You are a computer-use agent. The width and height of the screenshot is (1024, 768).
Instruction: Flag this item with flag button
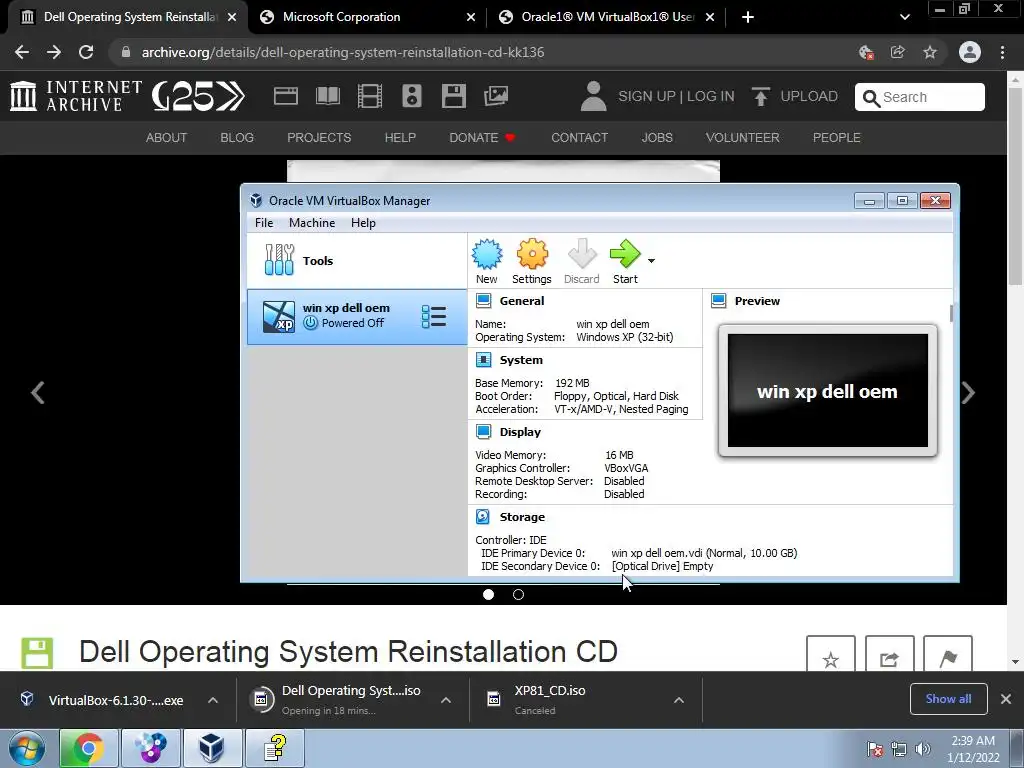(948, 656)
